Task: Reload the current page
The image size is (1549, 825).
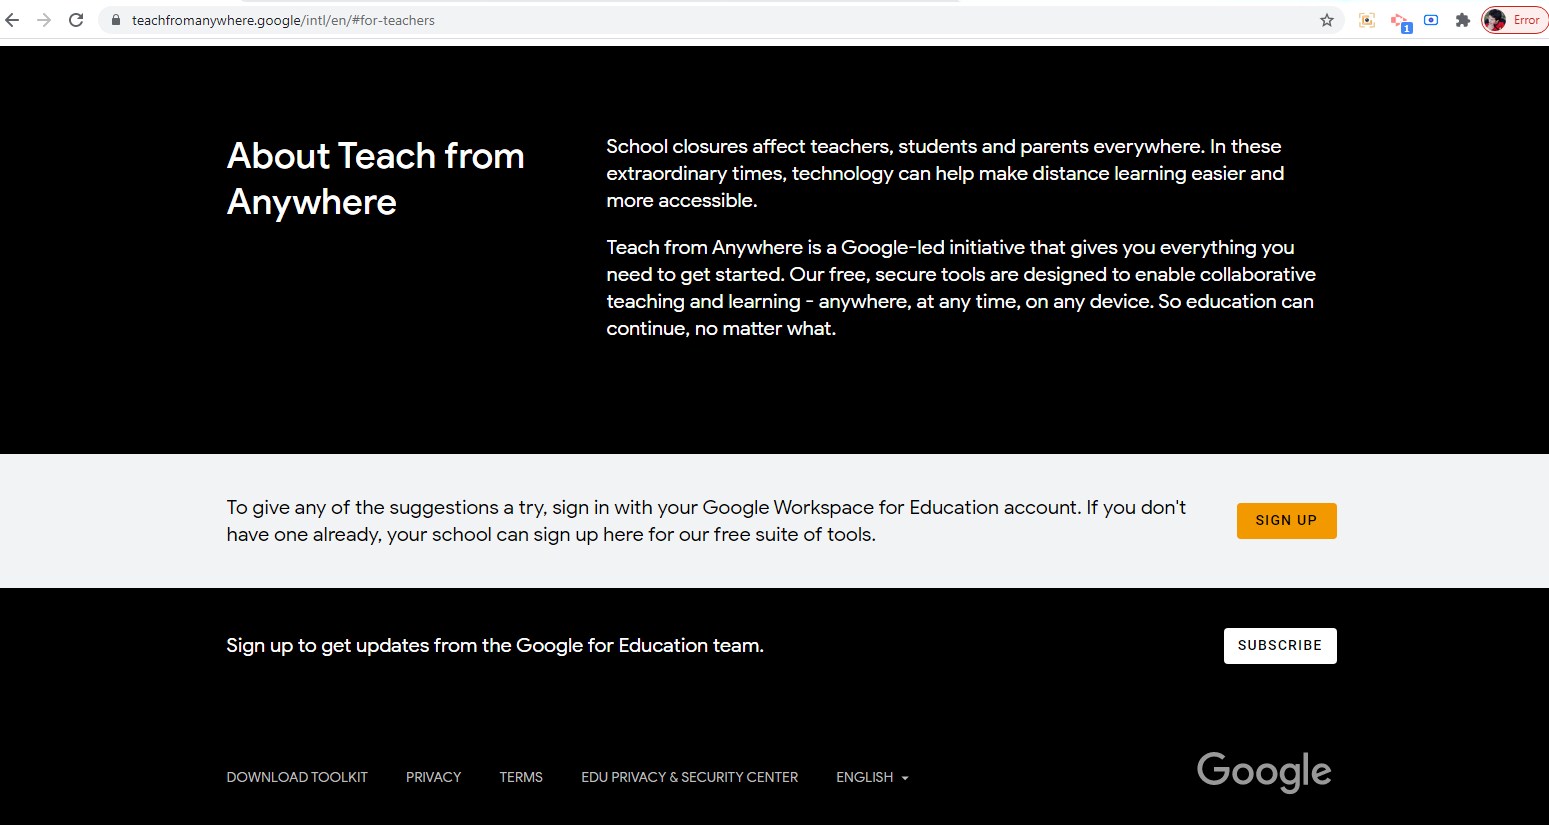Action: (76, 20)
